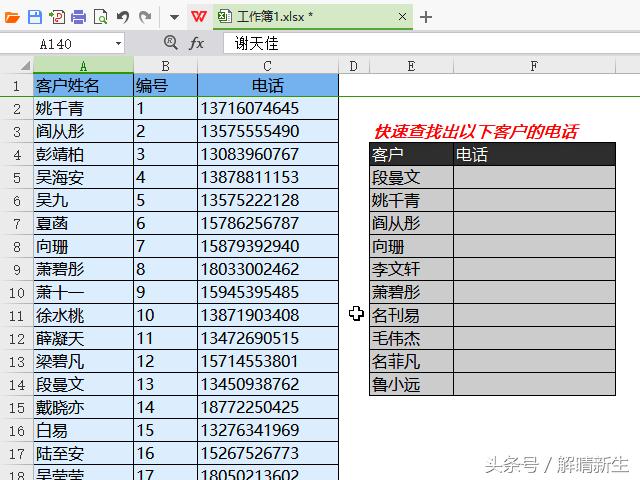Open the Name Box dropdown arrow
Viewport: 640px width, 480px height.
click(x=118, y=43)
